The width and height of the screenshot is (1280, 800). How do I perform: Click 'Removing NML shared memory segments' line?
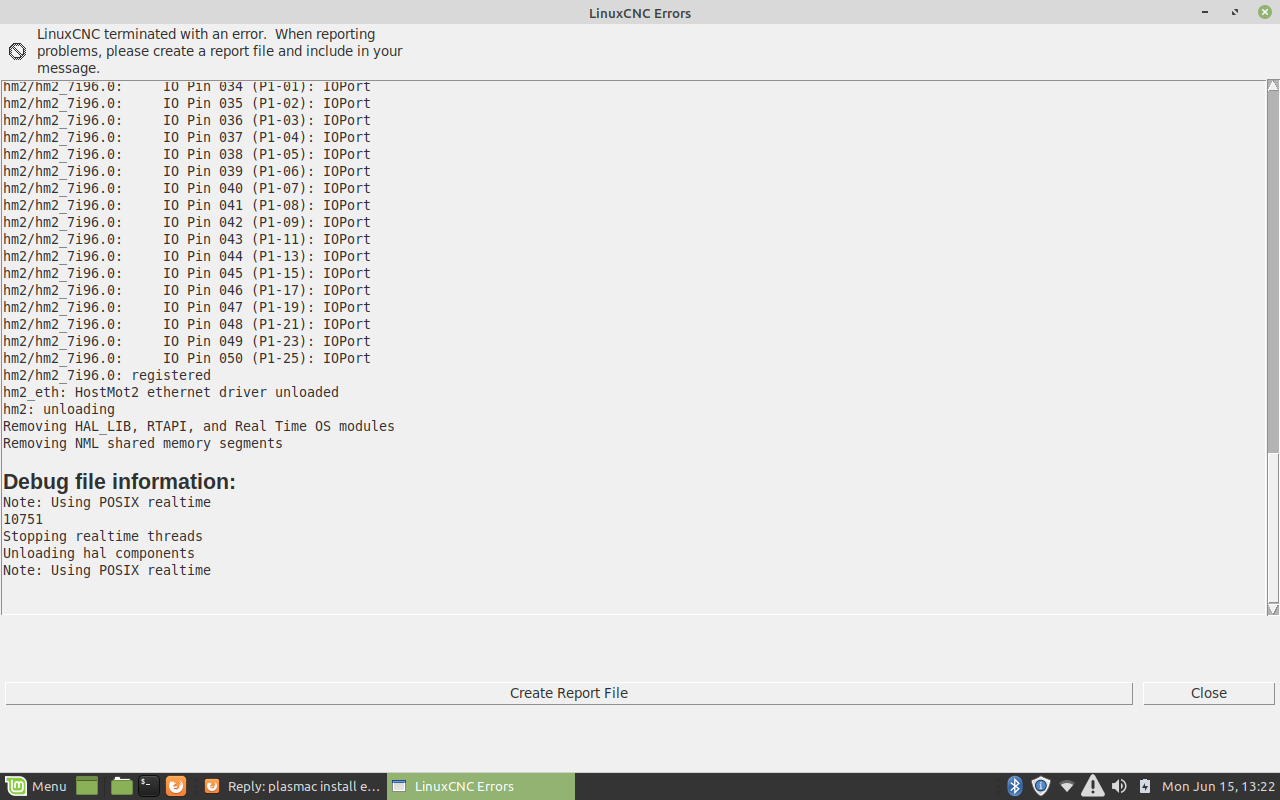click(143, 443)
